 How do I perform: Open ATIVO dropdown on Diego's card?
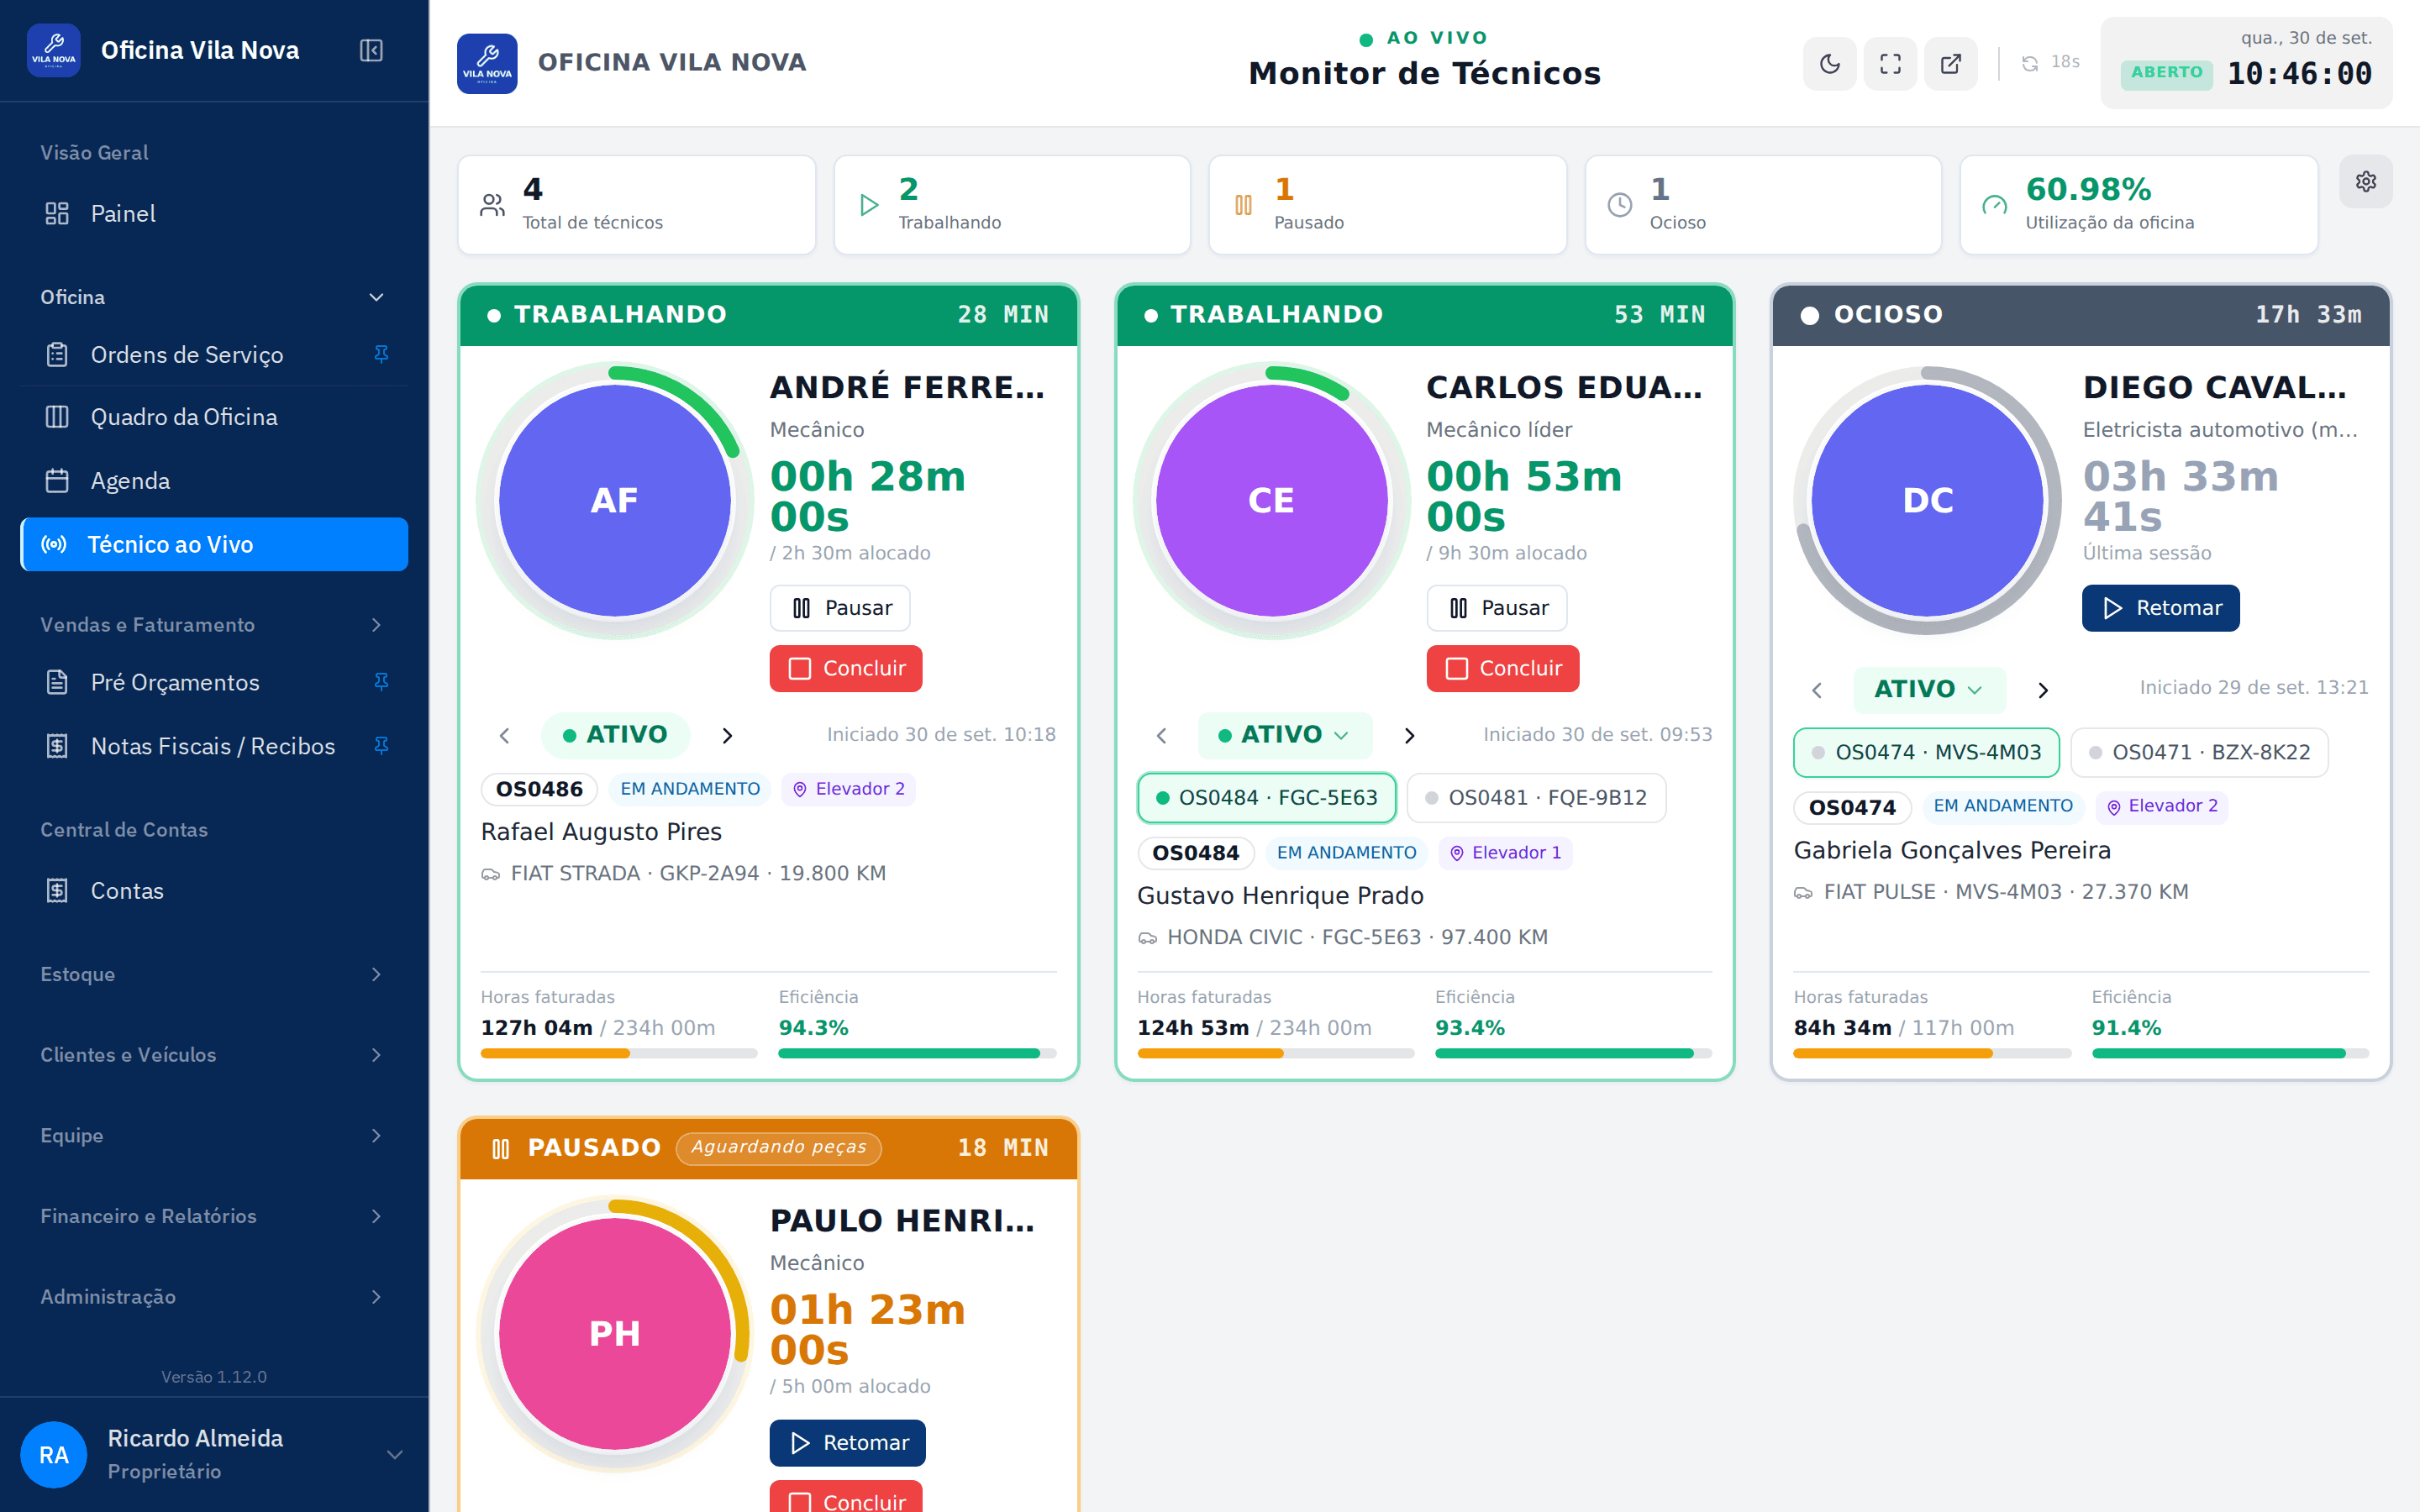pos(1929,689)
